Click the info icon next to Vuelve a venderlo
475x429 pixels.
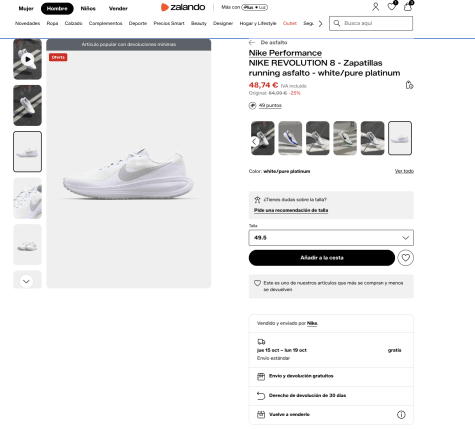[401, 415]
